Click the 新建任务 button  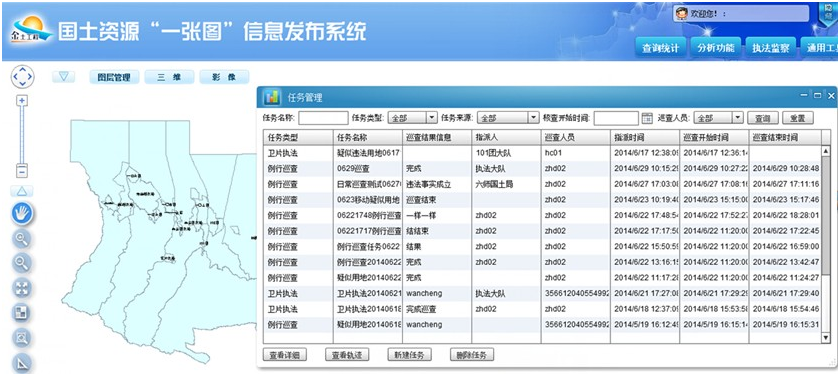[409, 355]
